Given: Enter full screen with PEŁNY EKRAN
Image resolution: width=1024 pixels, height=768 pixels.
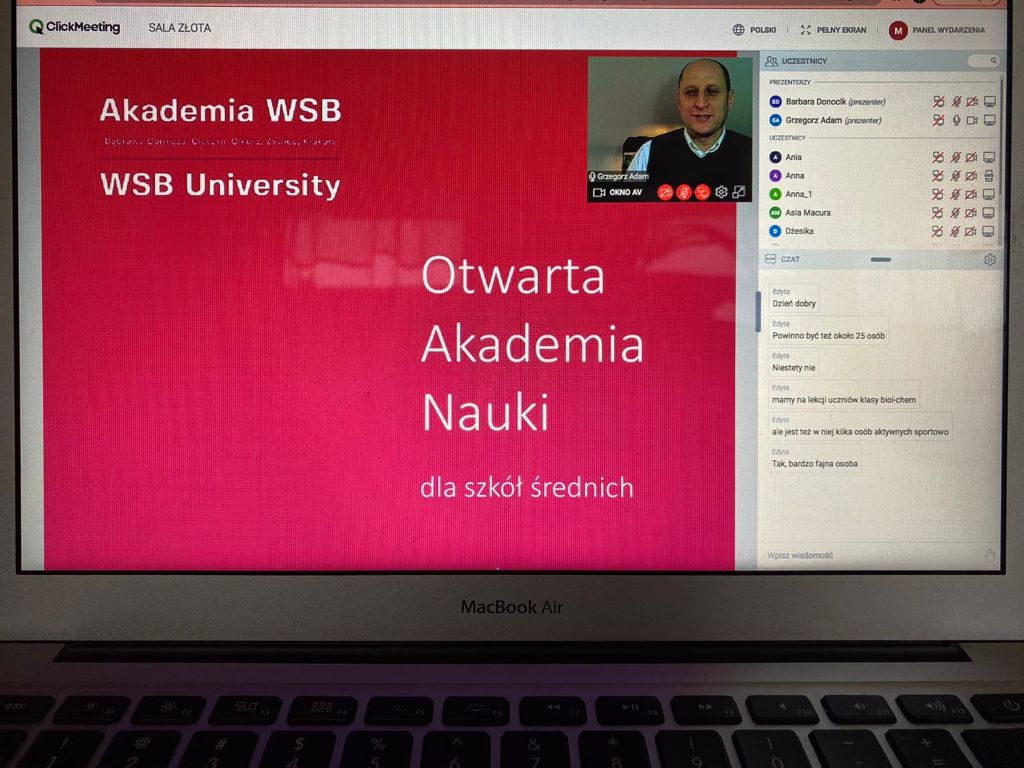Looking at the screenshot, I should 833,30.
